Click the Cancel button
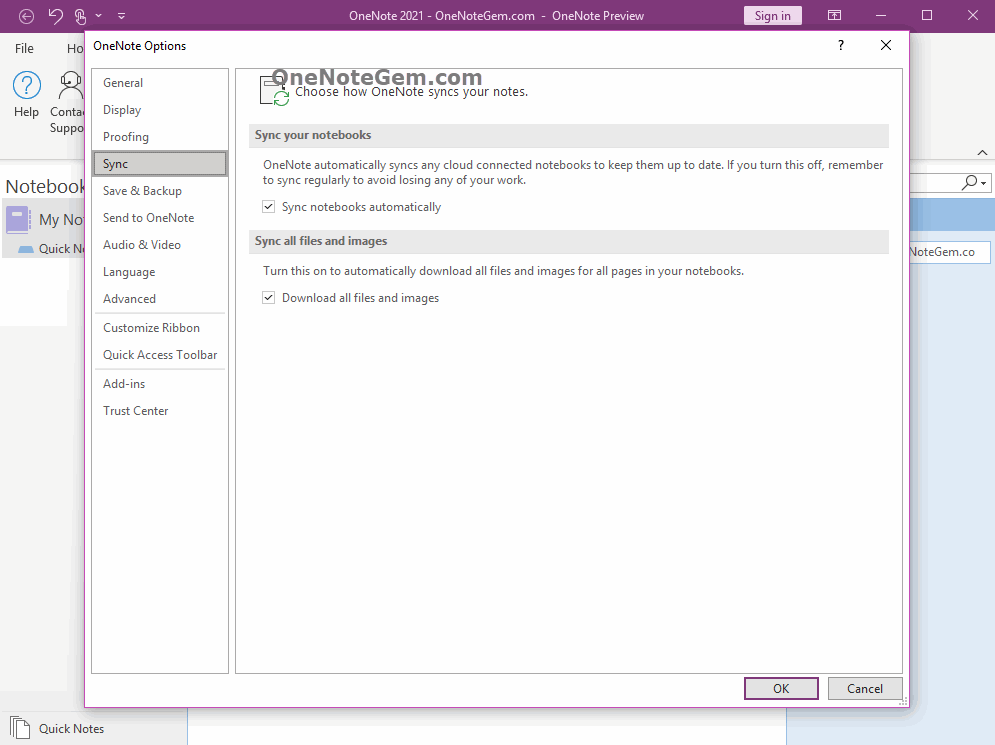The width and height of the screenshot is (995, 745). click(x=864, y=689)
